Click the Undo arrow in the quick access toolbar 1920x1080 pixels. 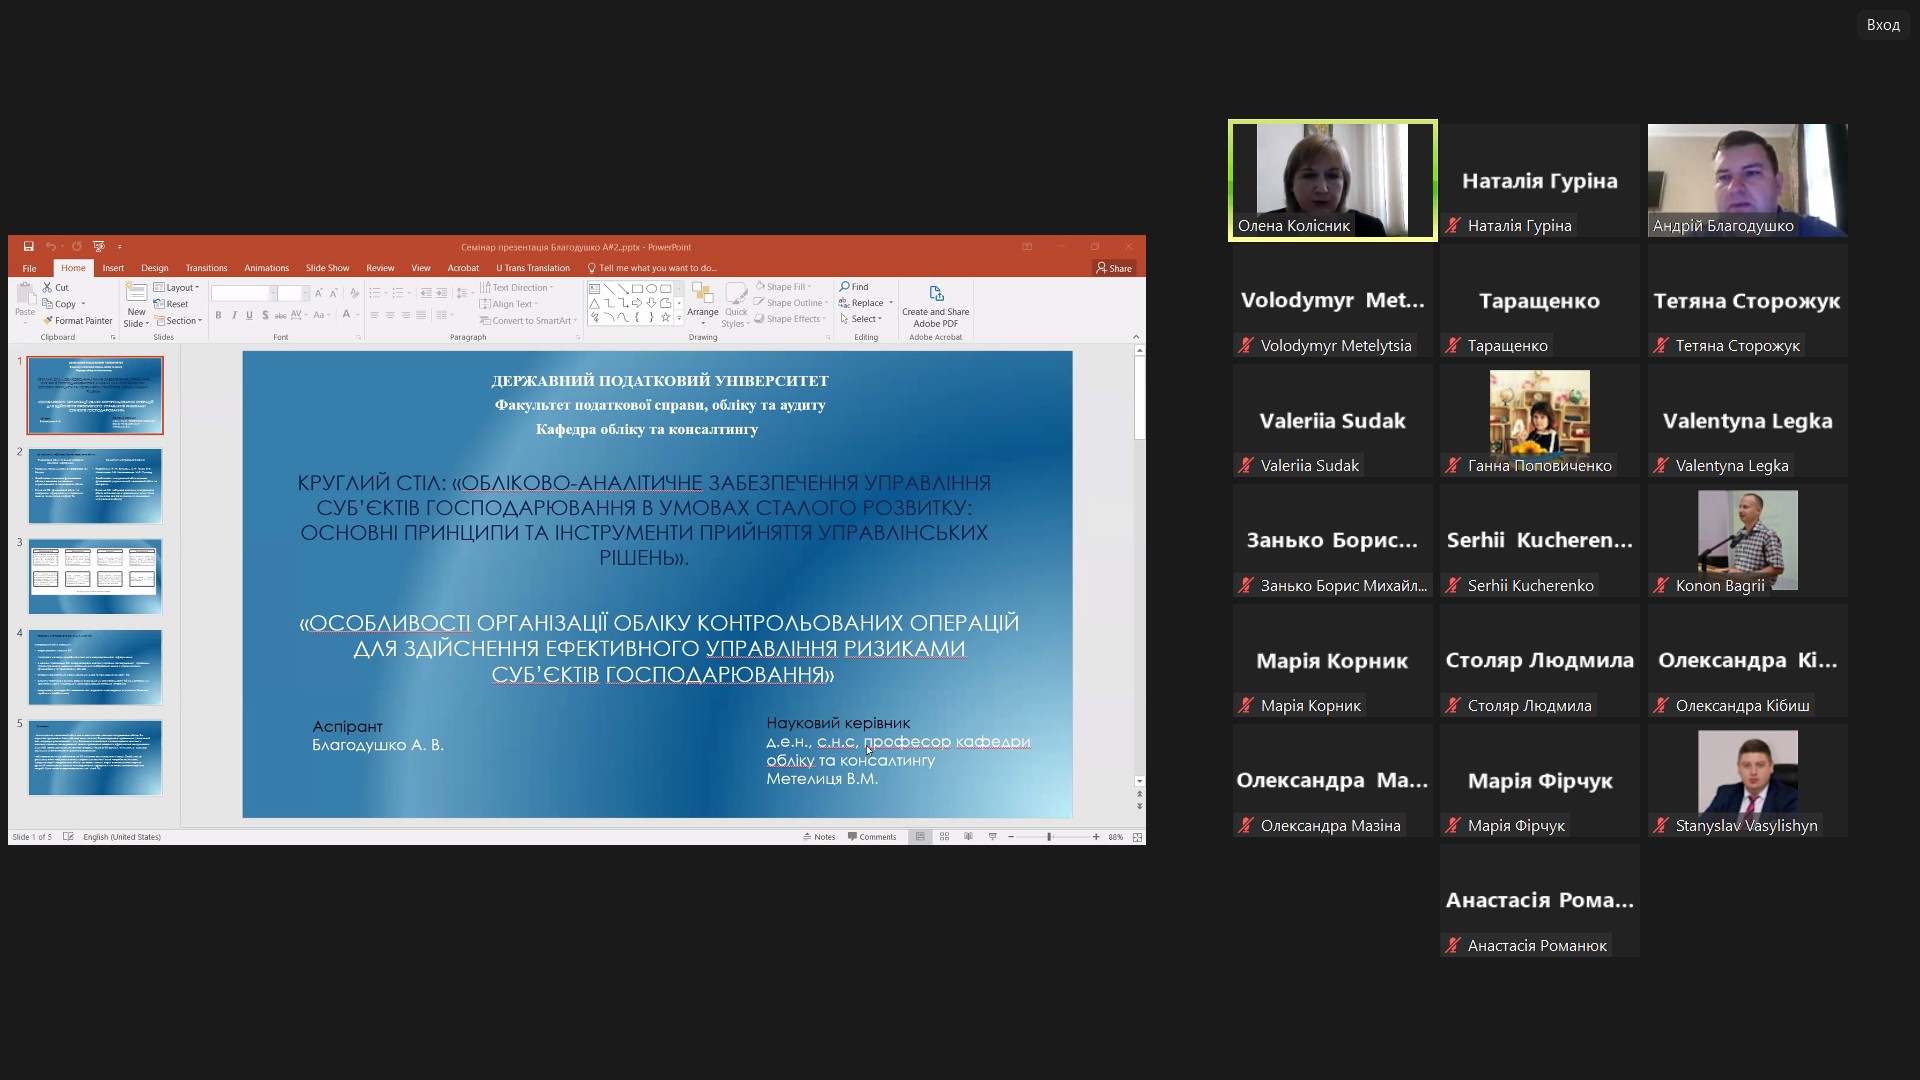tap(50, 246)
